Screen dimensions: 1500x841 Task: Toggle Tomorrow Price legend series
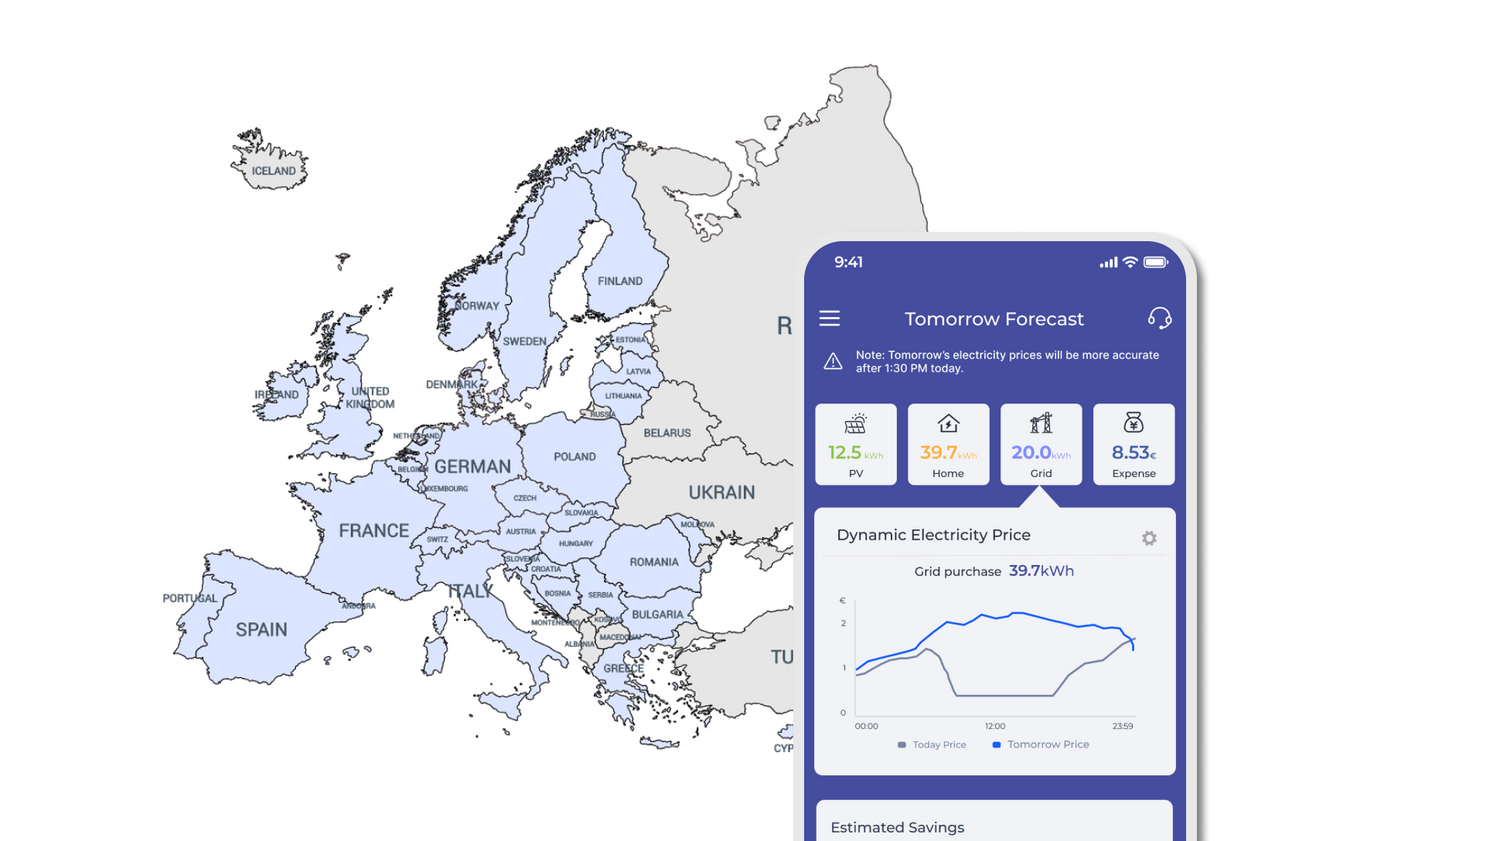click(1040, 745)
